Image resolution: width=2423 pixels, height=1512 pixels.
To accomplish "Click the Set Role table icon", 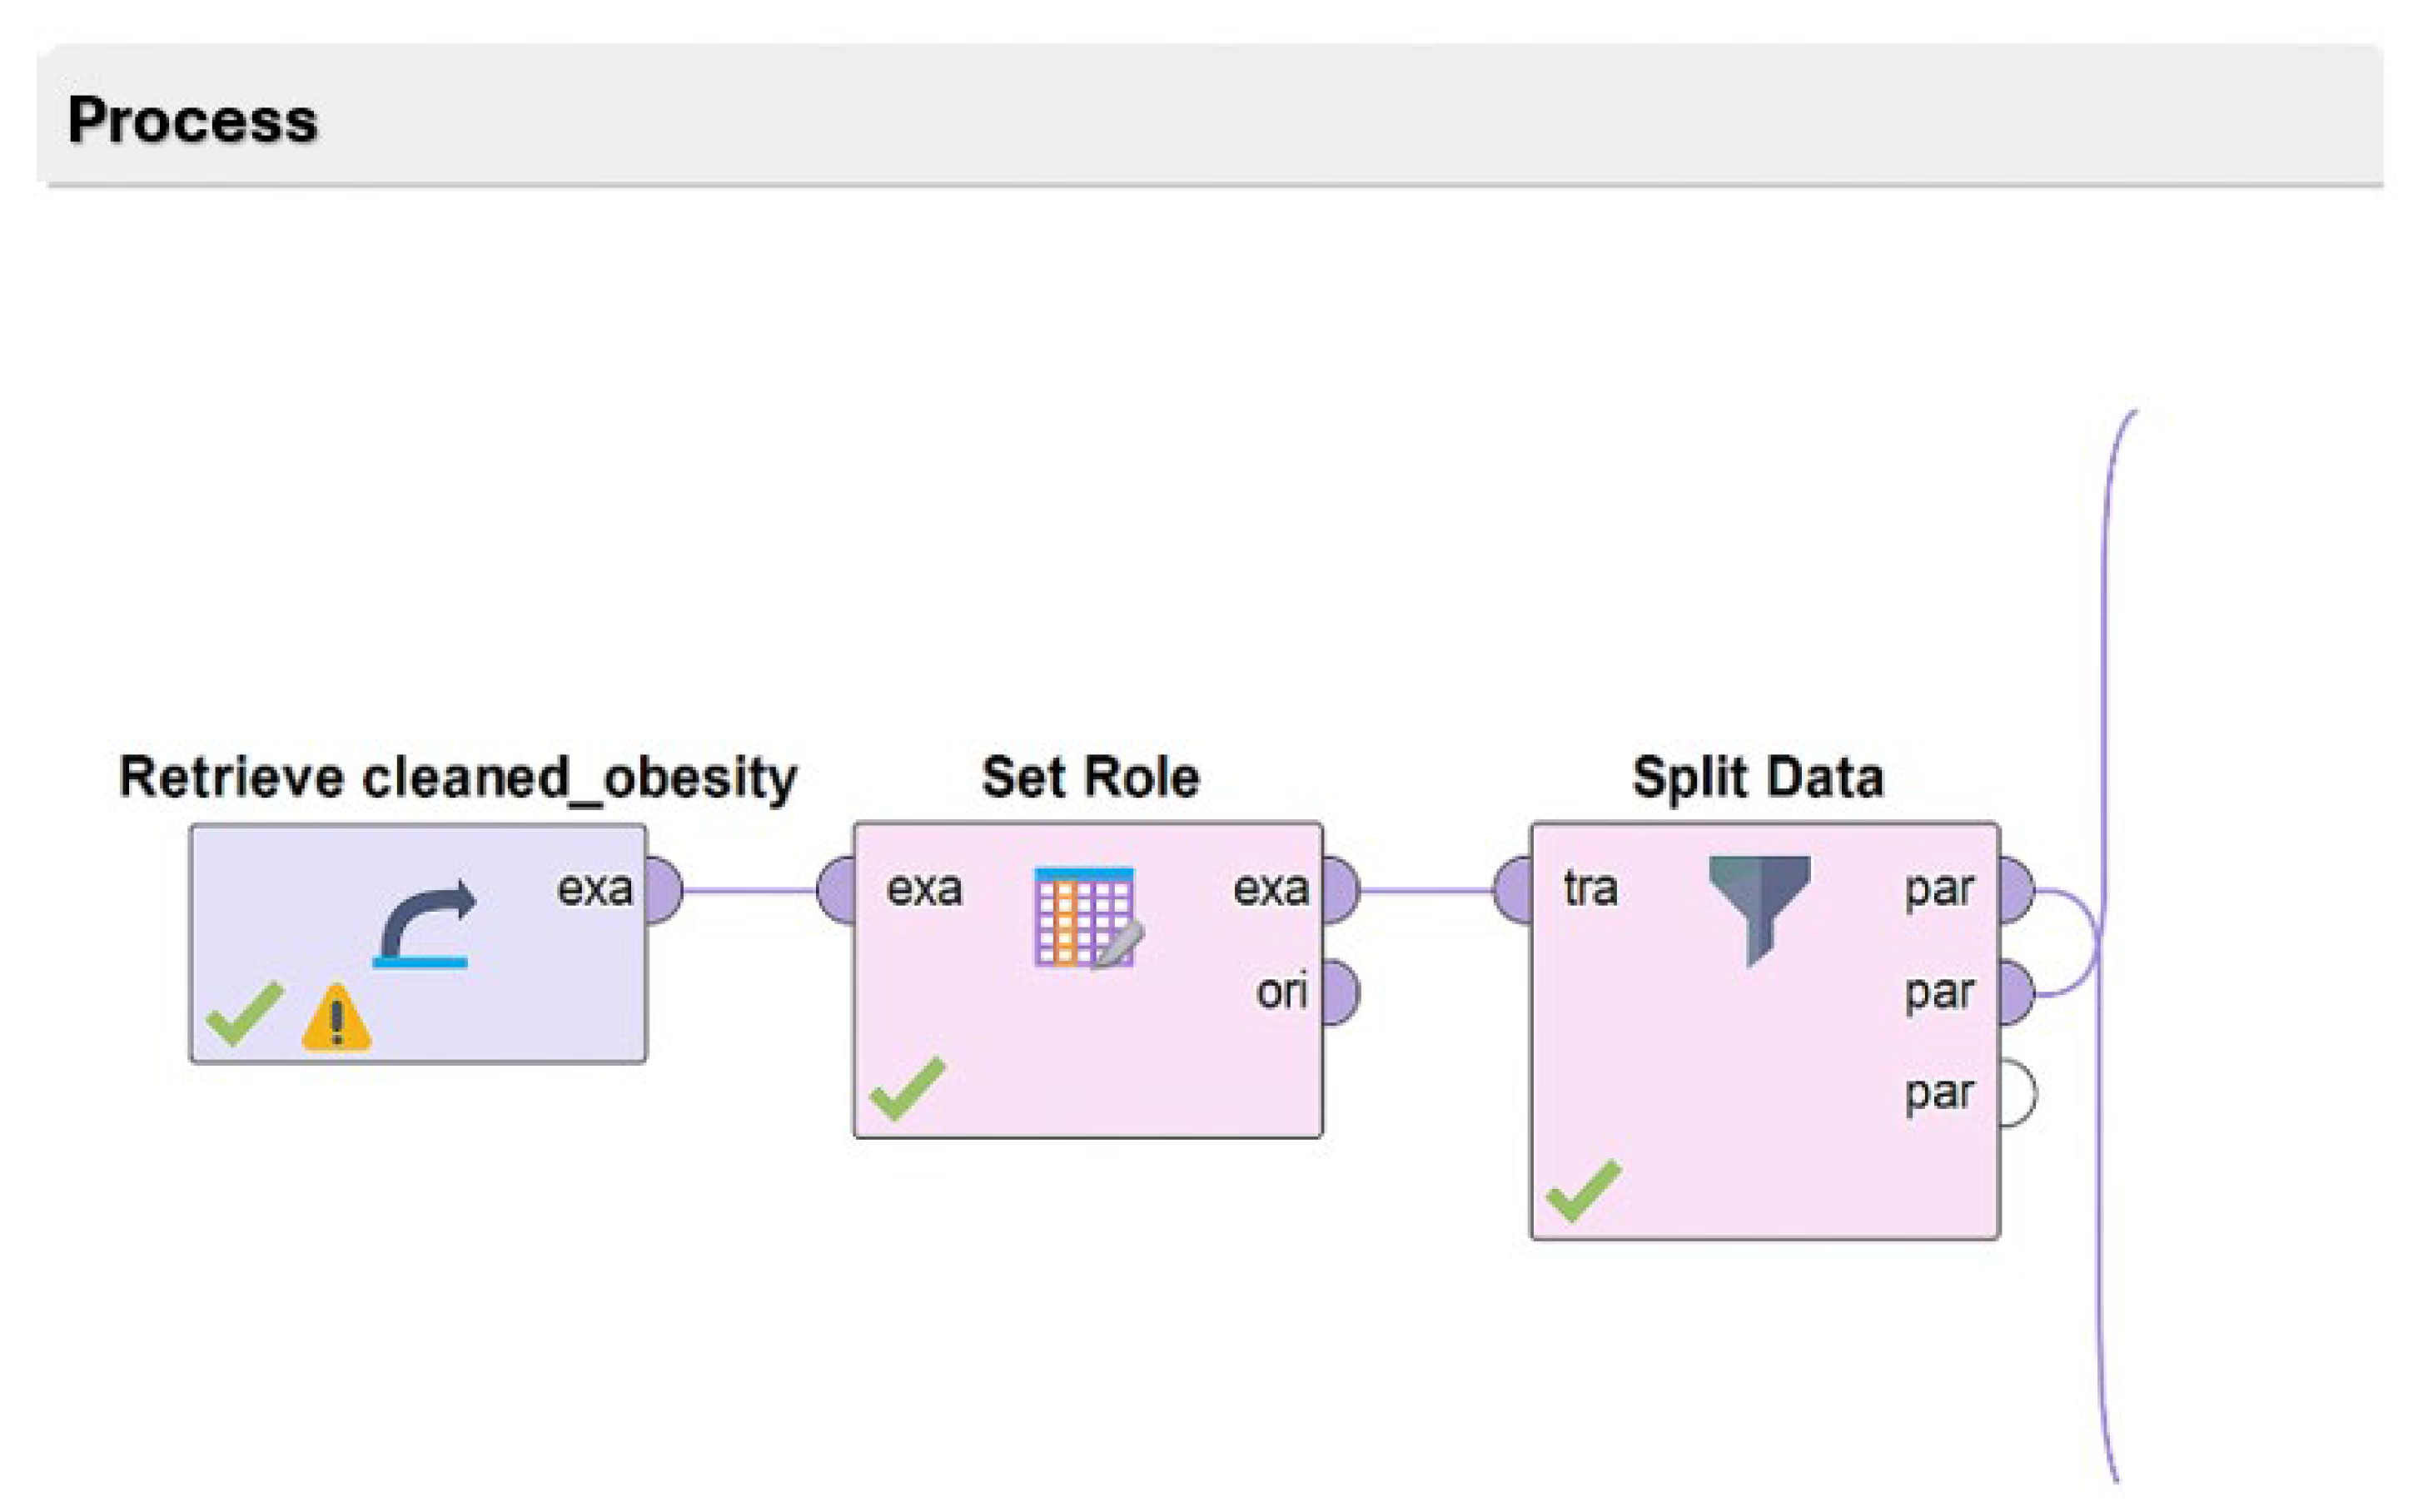I will tap(1087, 917).
